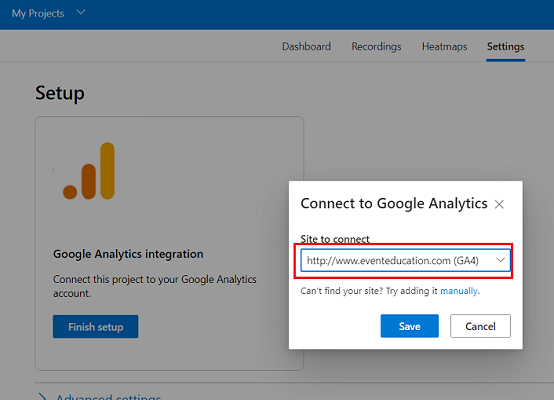Open the Recordings tab
The width and height of the screenshot is (554, 400).
tap(376, 47)
